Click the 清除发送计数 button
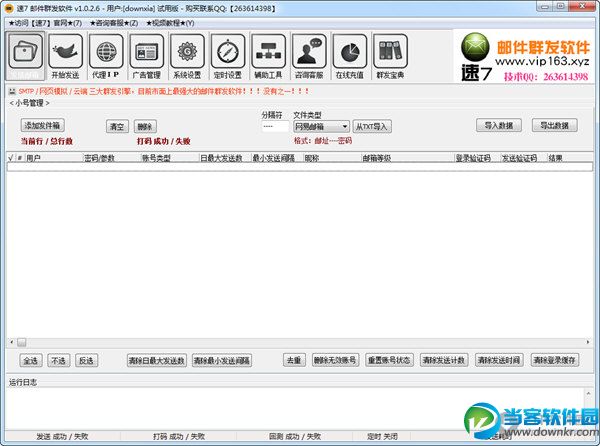600x446 pixels. click(x=444, y=360)
